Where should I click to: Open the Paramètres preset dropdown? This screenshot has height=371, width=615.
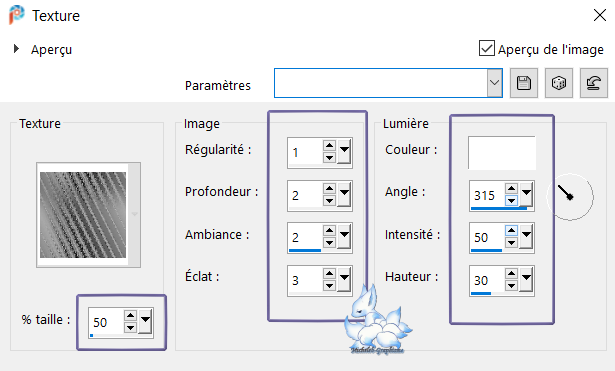point(495,83)
